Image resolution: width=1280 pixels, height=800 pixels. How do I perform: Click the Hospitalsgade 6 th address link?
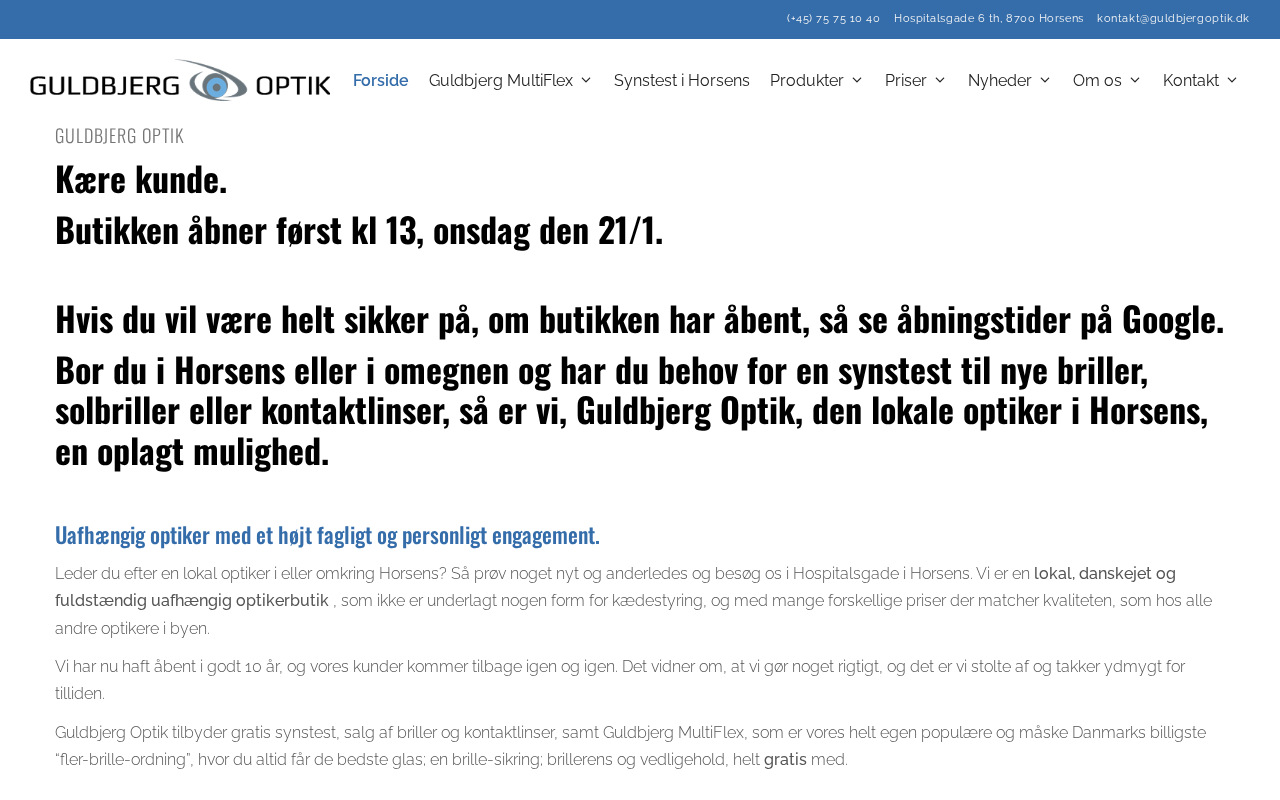[x=989, y=18]
